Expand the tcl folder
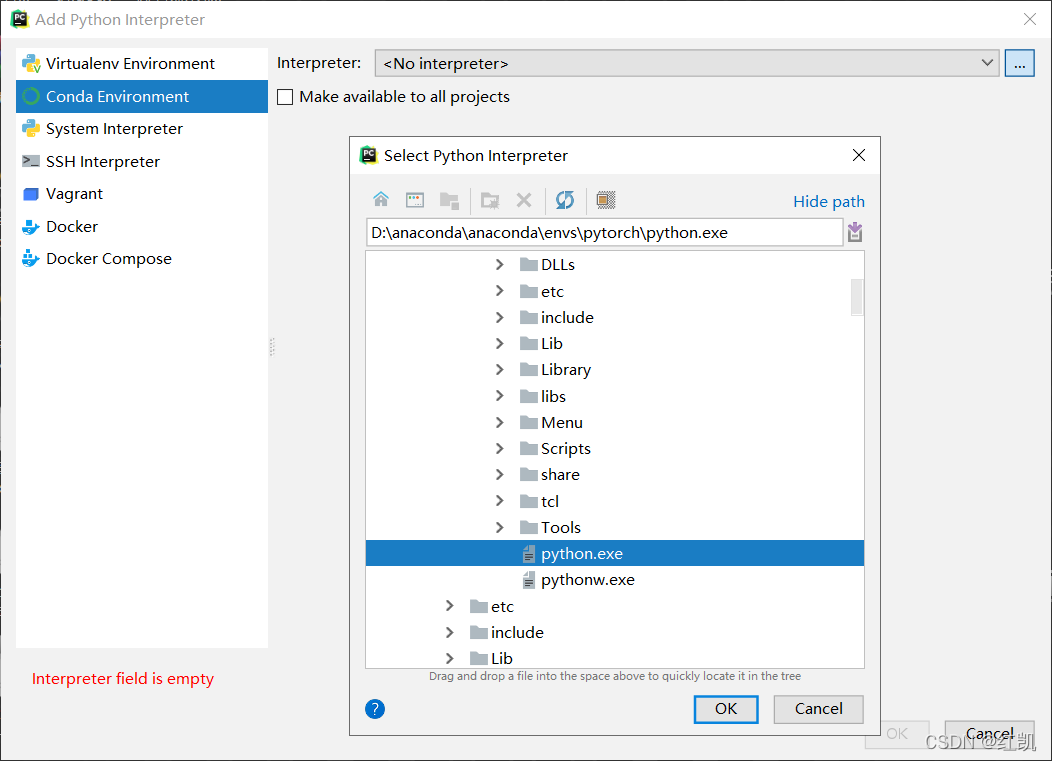The width and height of the screenshot is (1052, 761). (500, 501)
